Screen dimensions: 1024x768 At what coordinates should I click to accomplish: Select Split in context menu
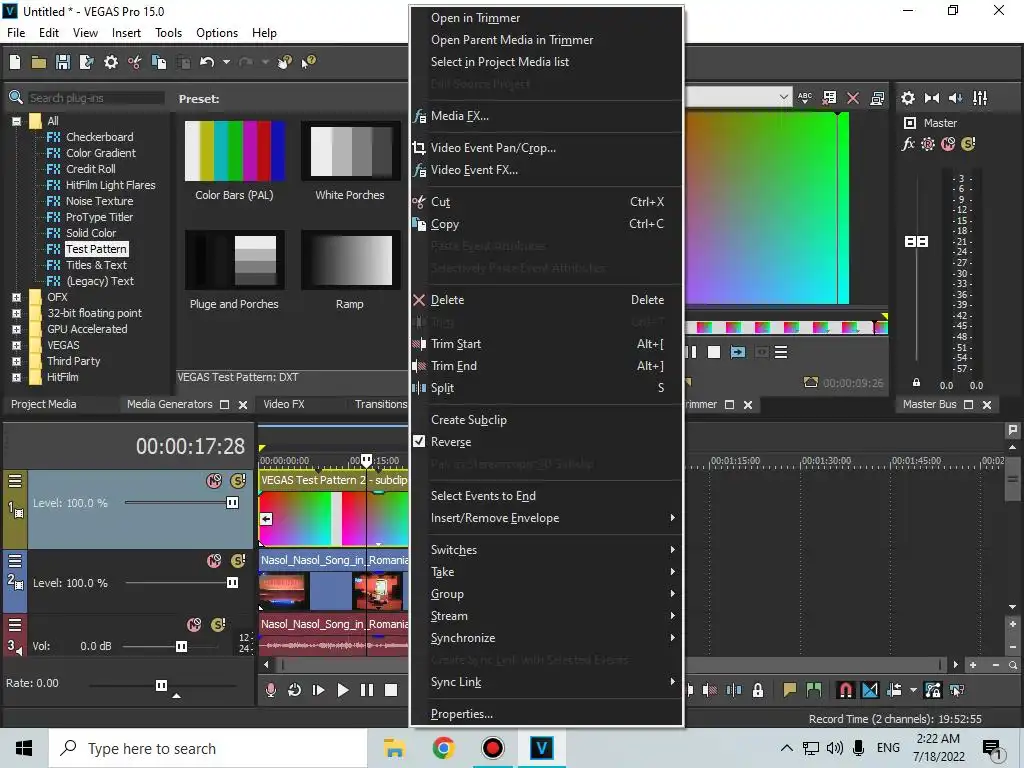click(547, 388)
